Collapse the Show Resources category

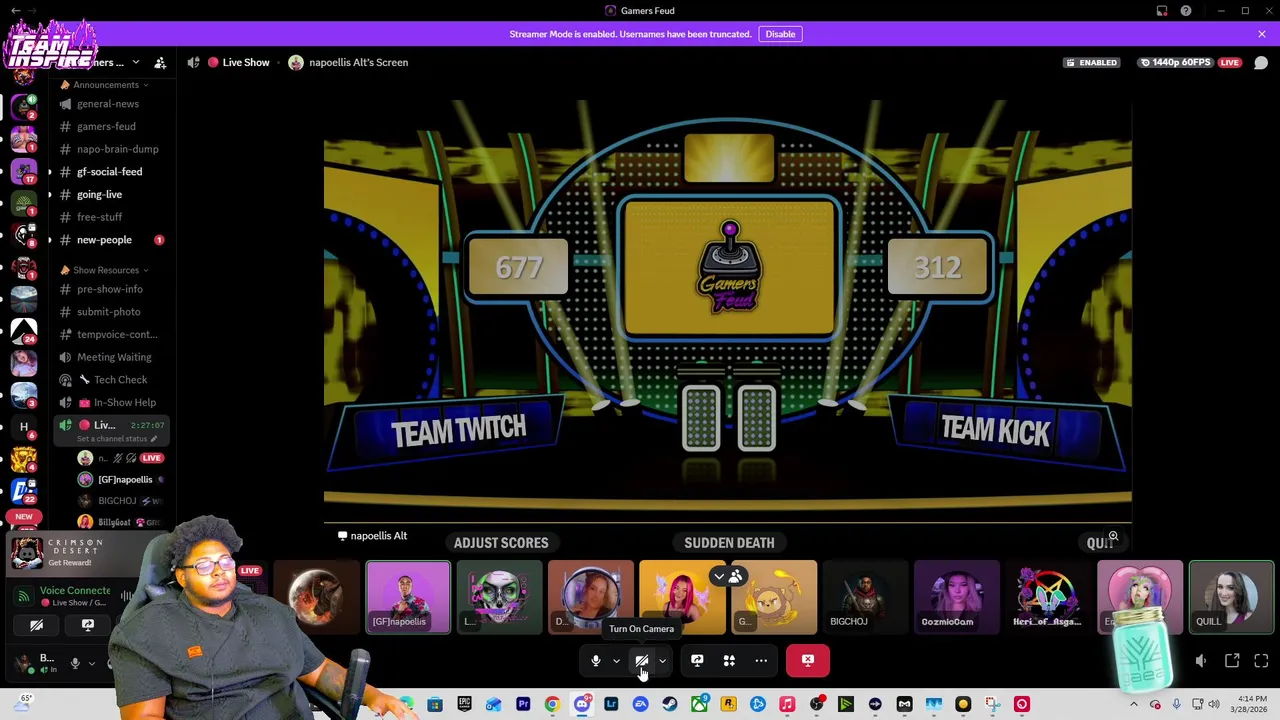pyautogui.click(x=105, y=270)
